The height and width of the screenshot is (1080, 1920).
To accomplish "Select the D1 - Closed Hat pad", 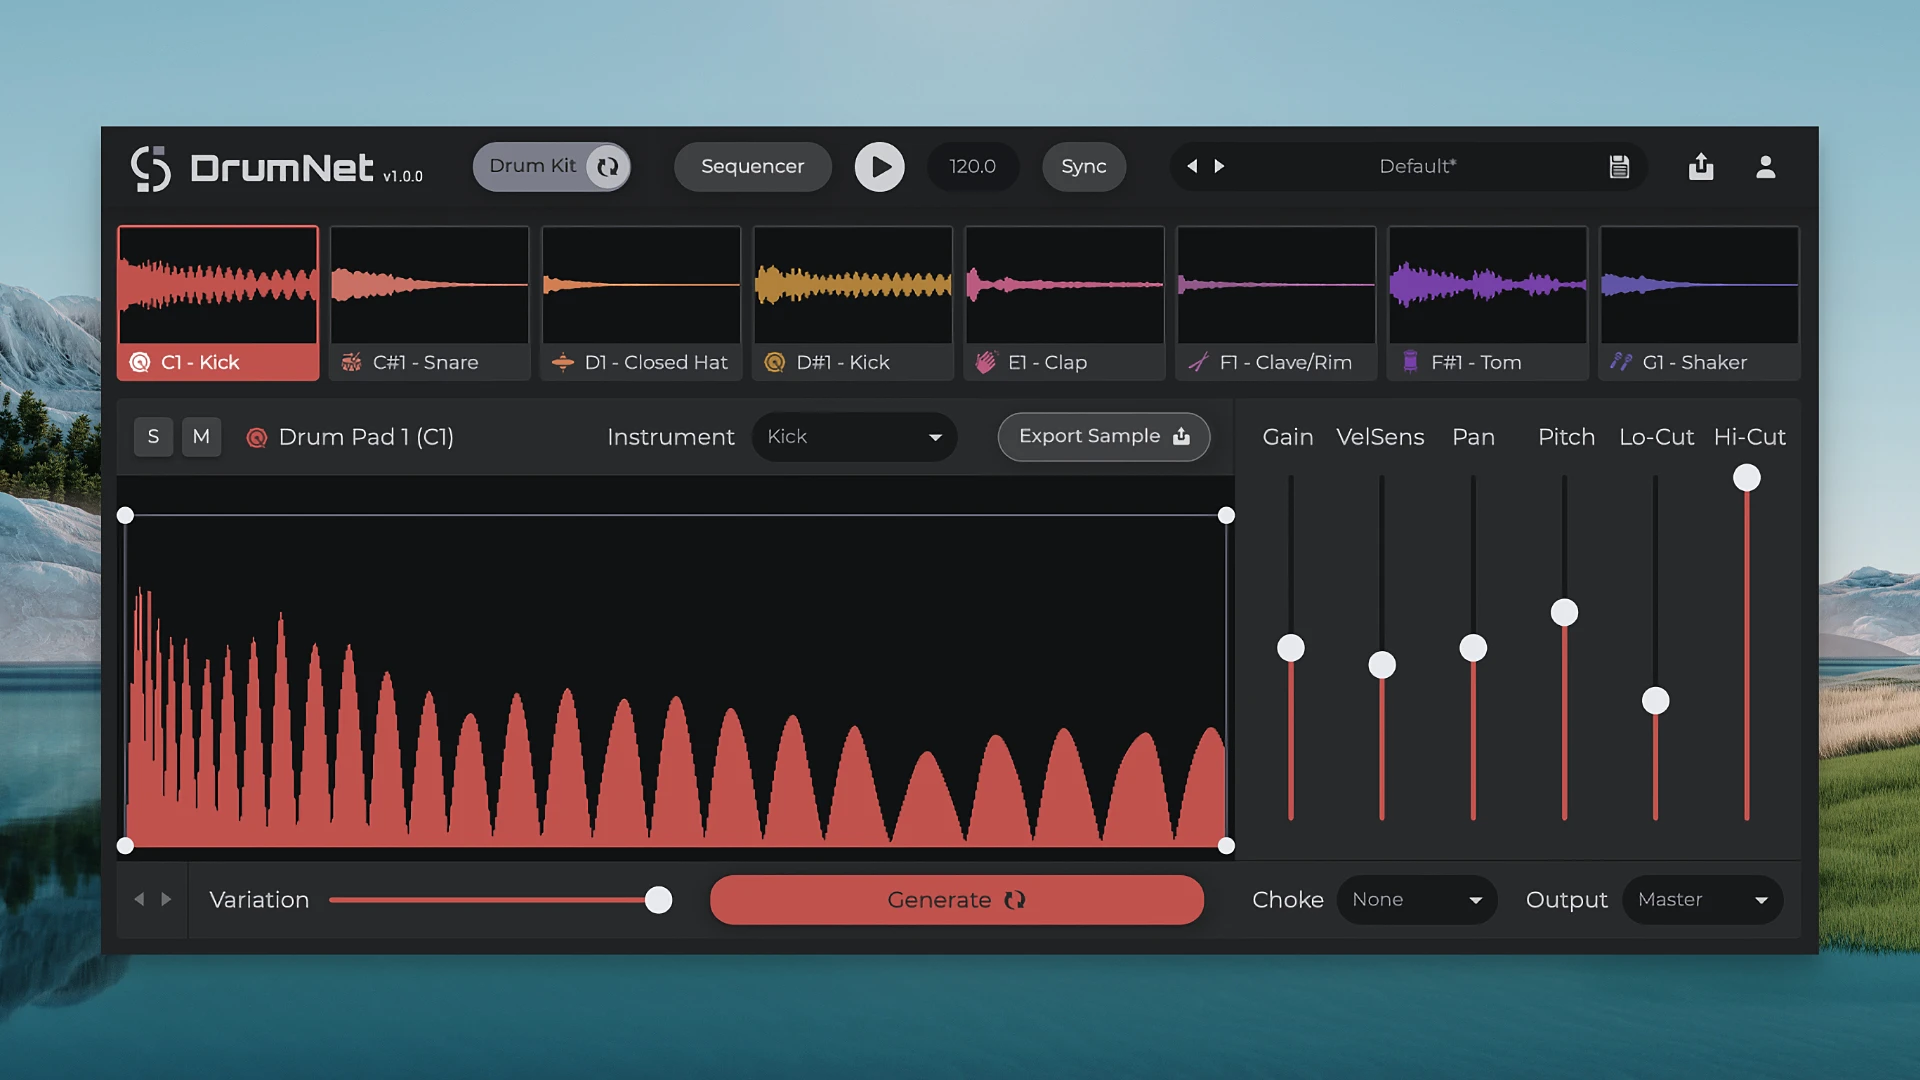I will point(641,303).
